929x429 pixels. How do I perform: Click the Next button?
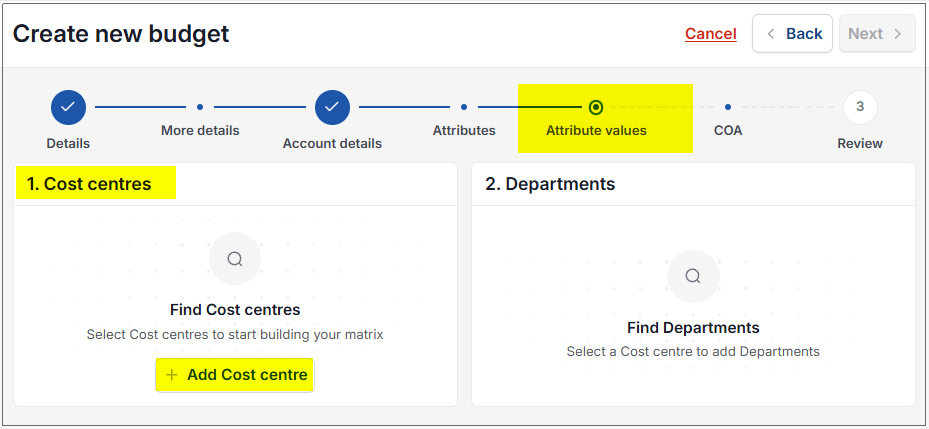[x=877, y=34]
